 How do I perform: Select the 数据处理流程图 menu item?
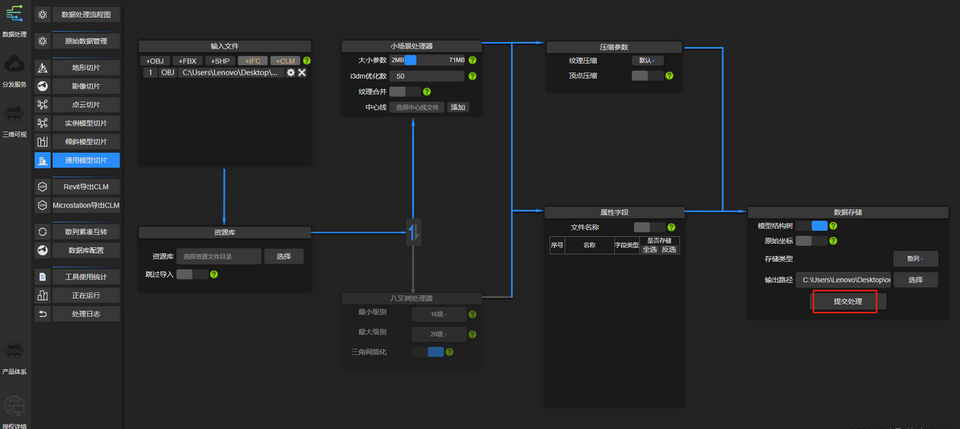(x=86, y=15)
